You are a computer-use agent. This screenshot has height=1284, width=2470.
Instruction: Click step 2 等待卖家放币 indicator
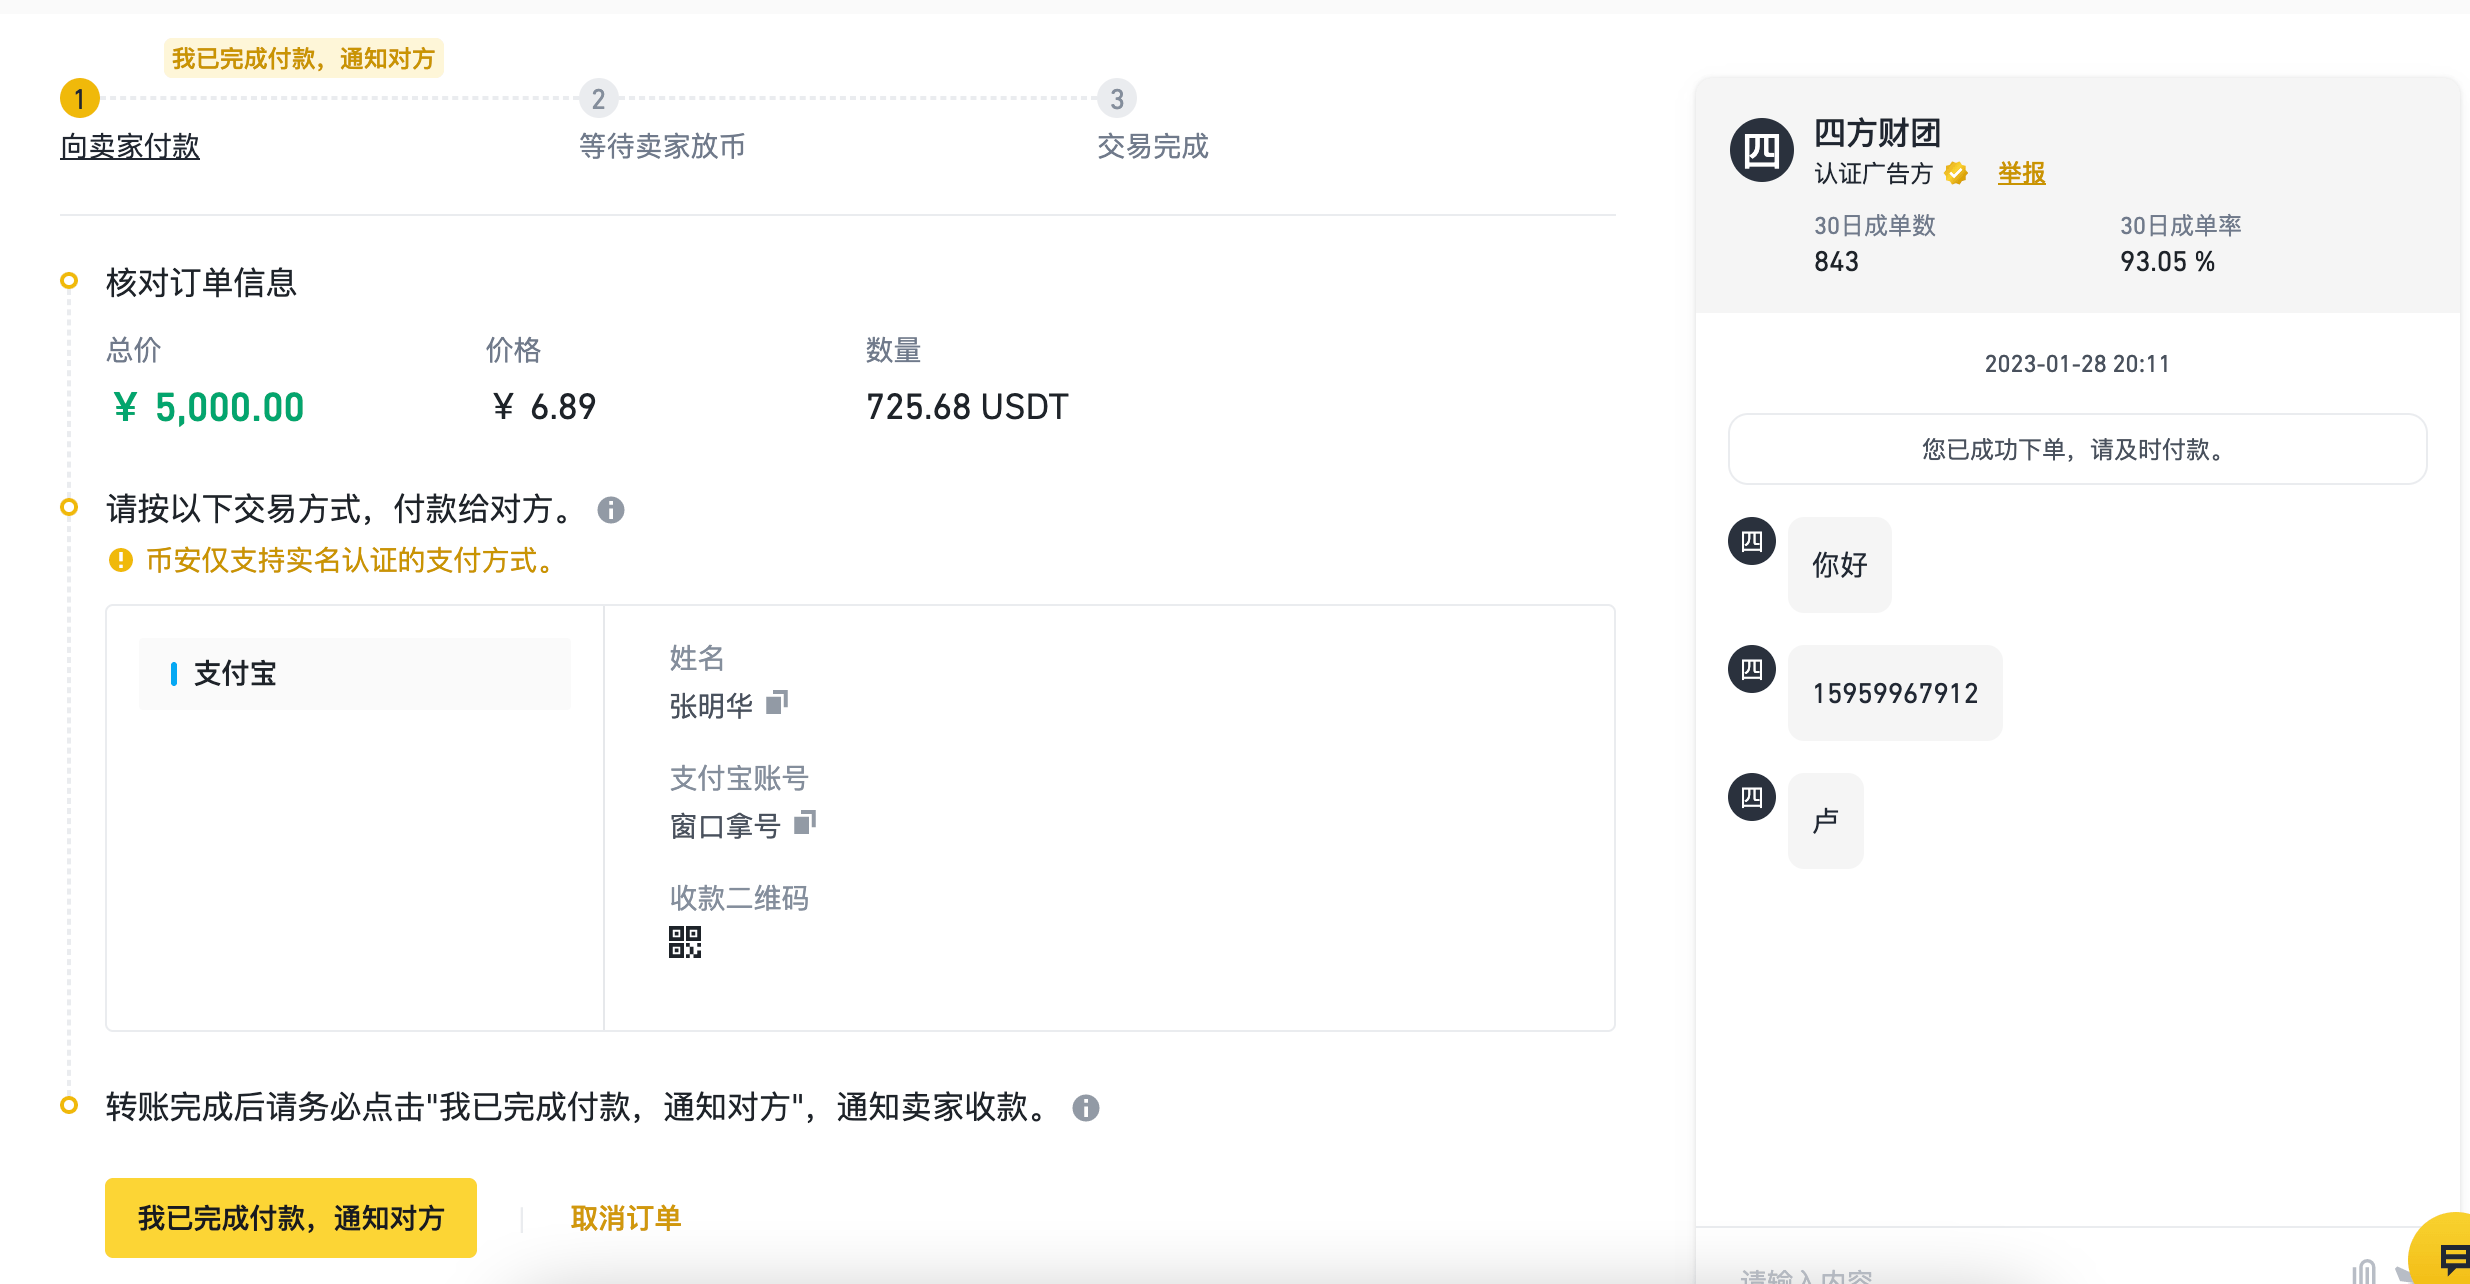(598, 99)
